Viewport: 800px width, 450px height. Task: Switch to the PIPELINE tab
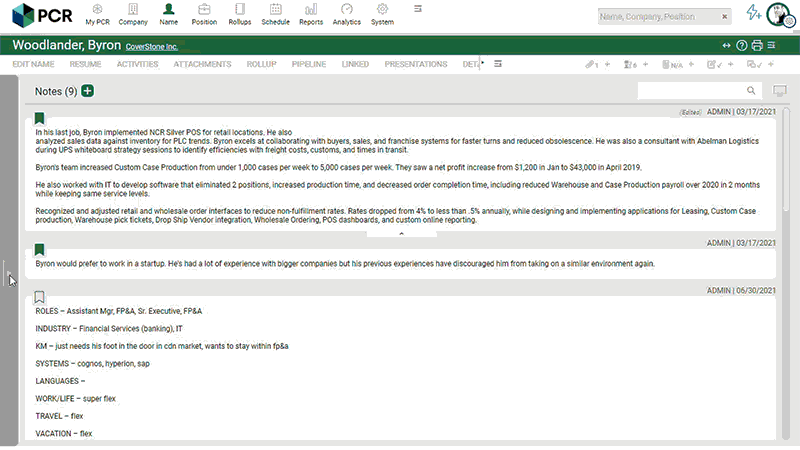click(309, 64)
